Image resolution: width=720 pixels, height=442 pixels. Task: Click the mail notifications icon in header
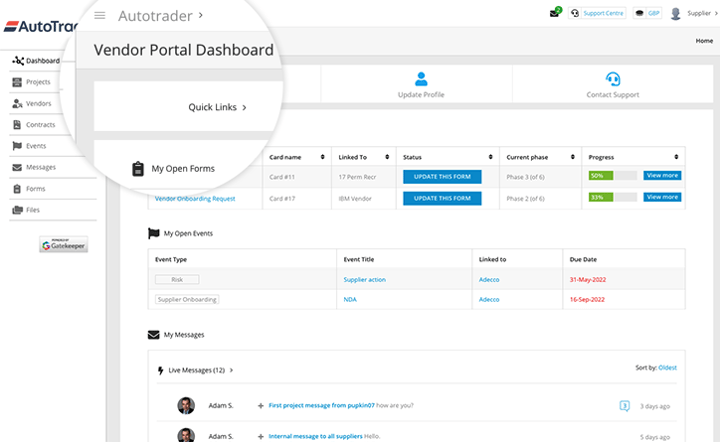tap(555, 13)
